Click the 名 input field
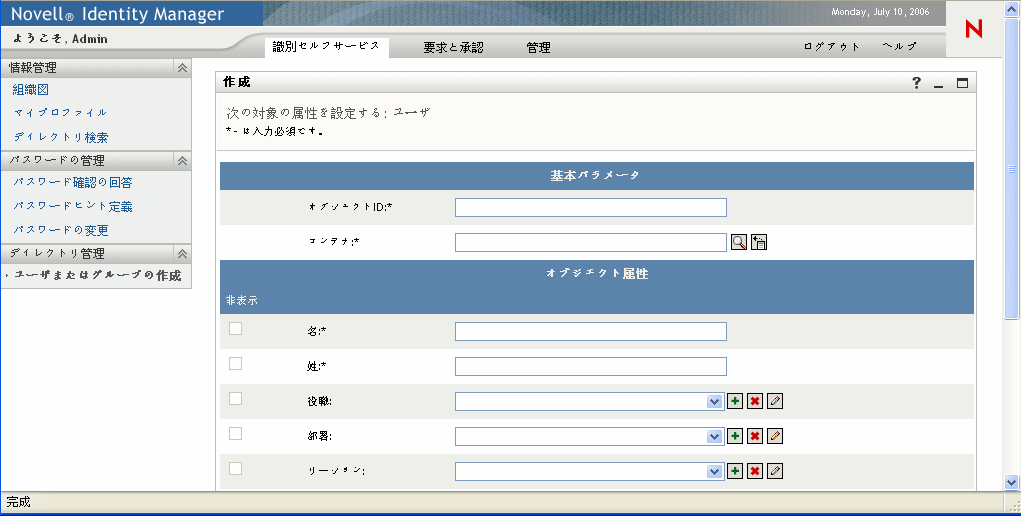 [591, 332]
